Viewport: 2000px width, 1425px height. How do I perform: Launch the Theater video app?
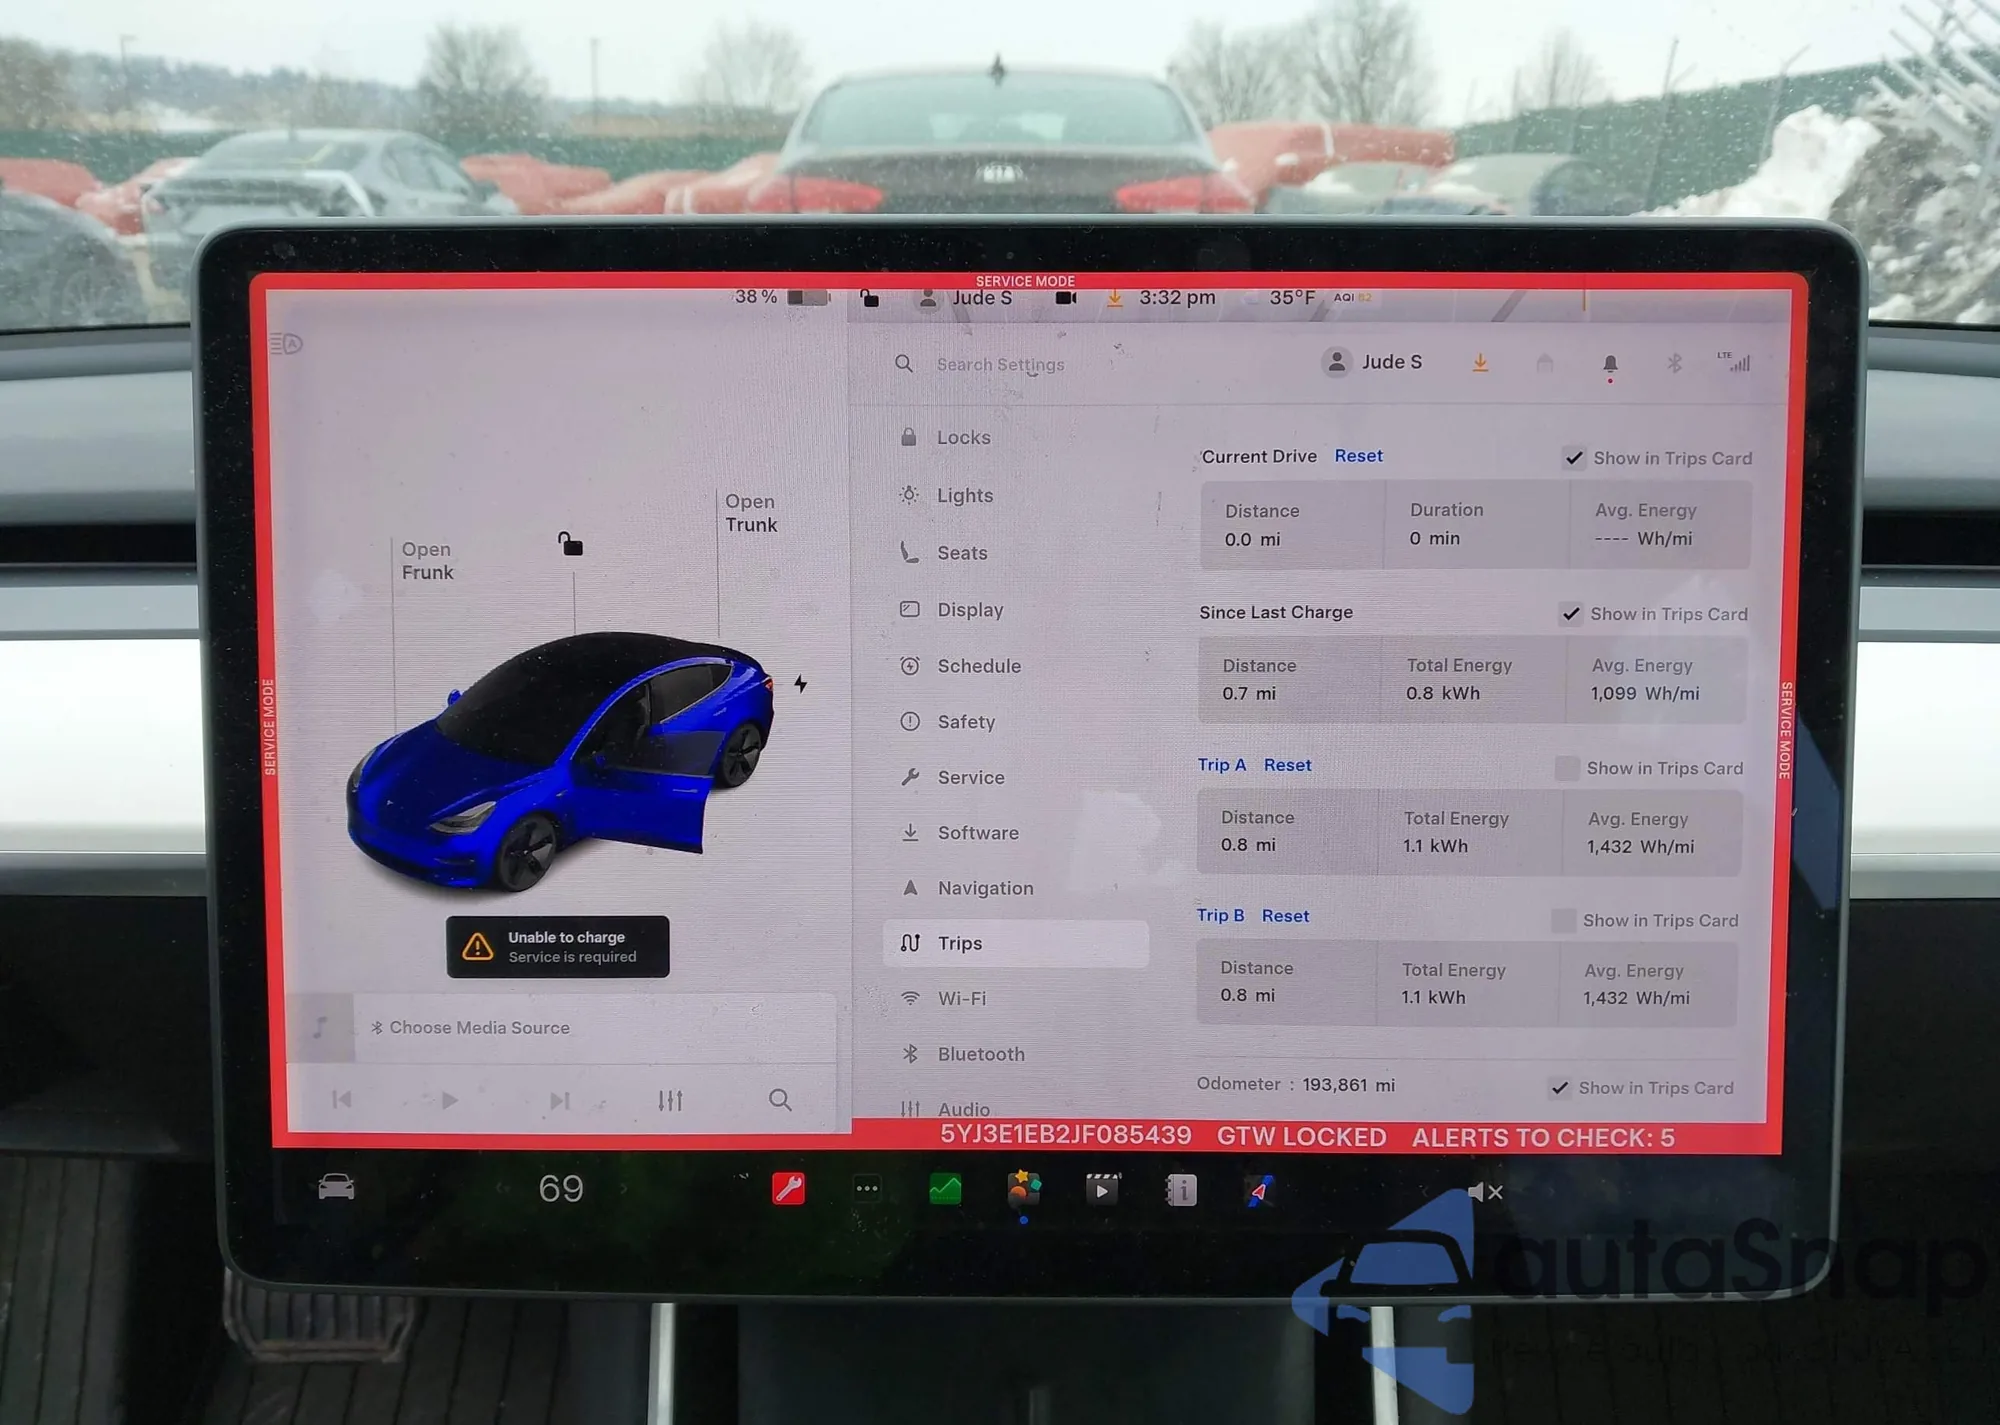click(x=1102, y=1190)
